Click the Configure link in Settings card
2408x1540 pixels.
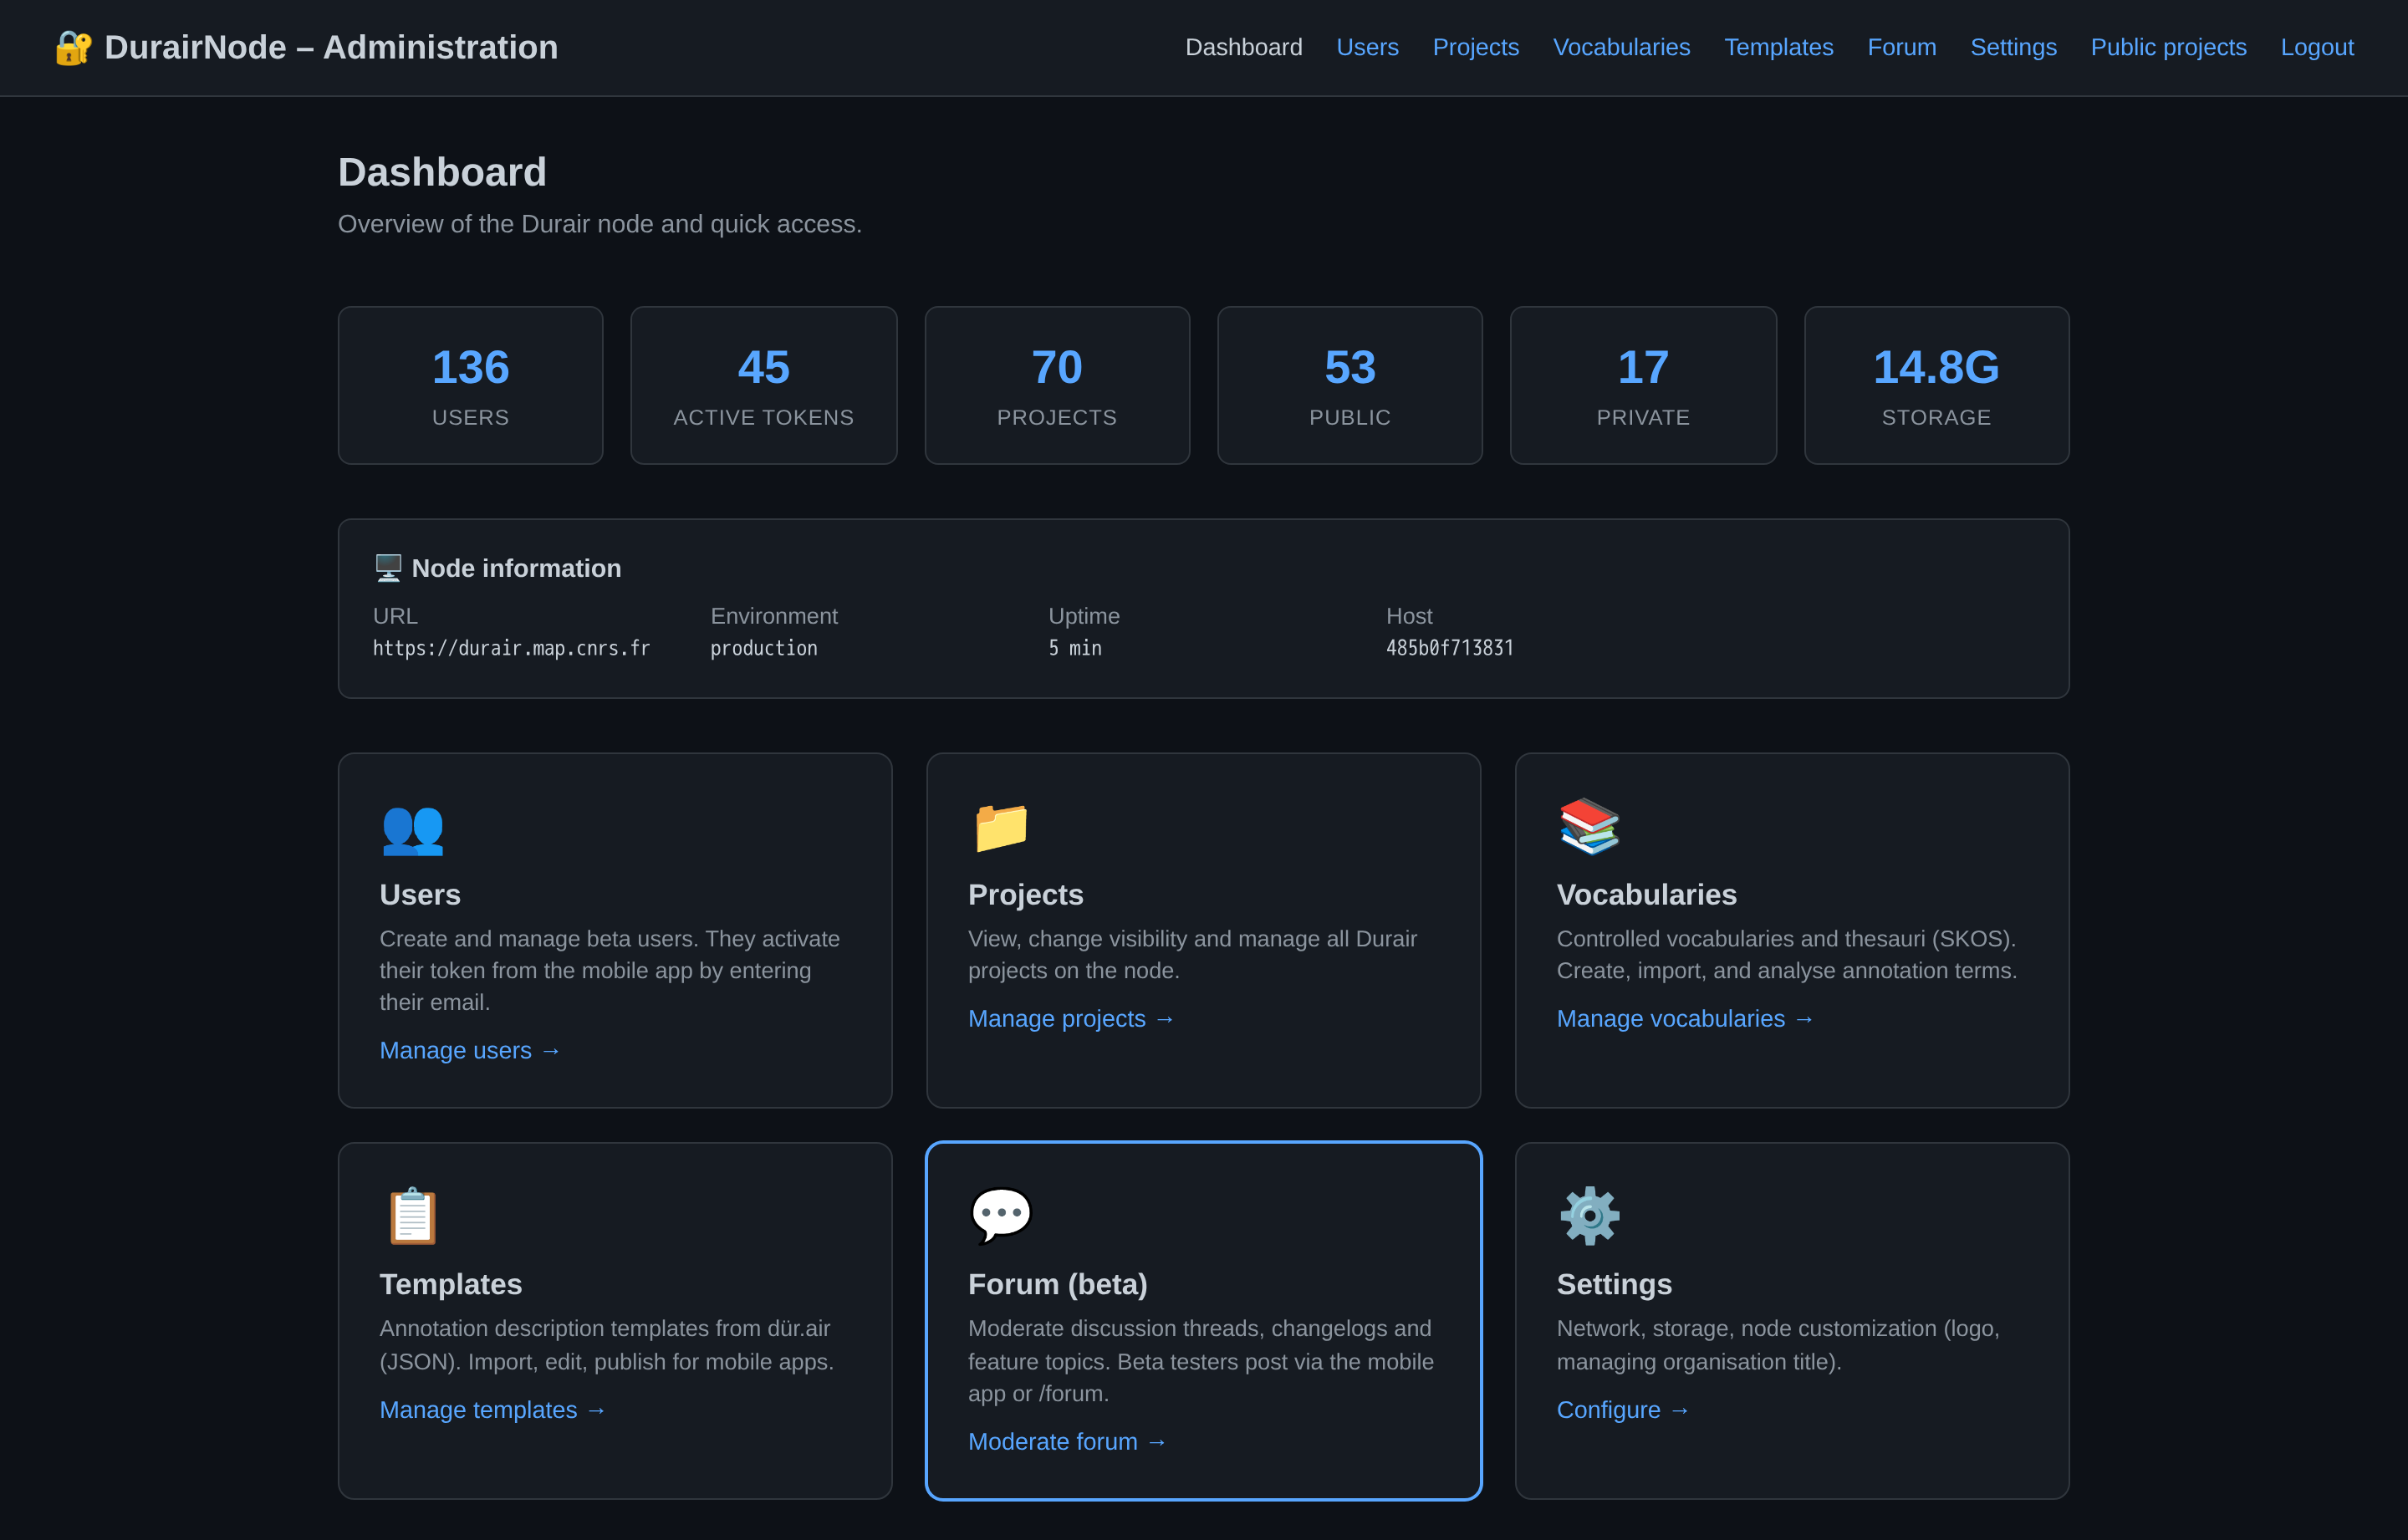coord(1623,1409)
